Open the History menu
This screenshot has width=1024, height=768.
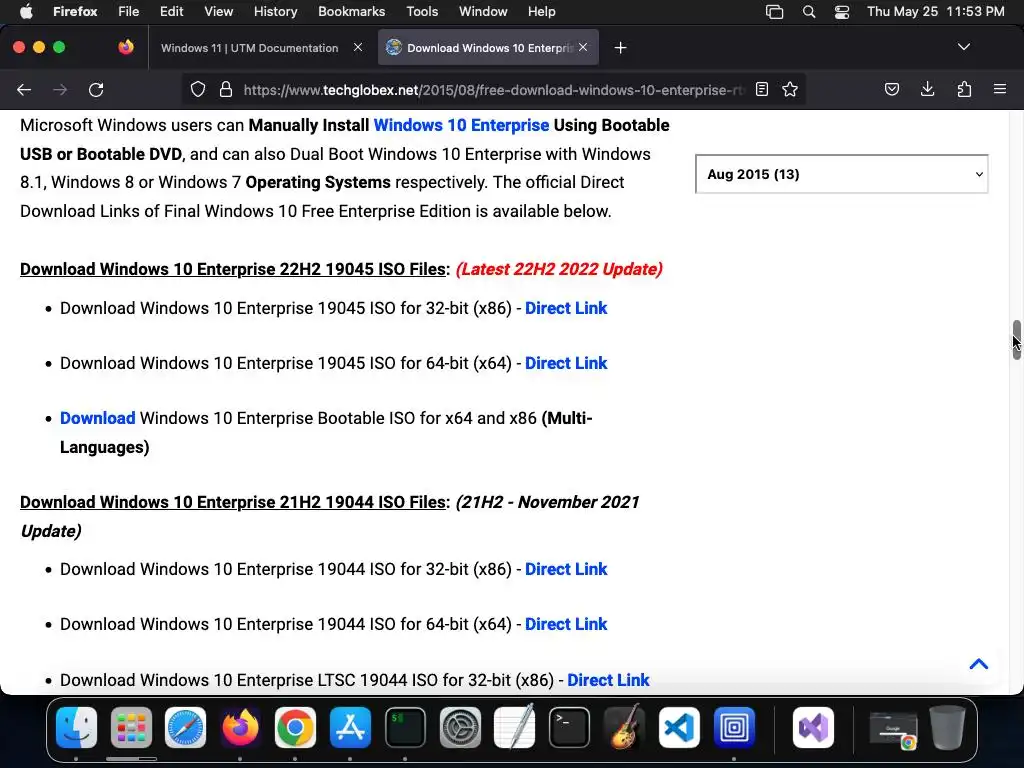pos(275,12)
